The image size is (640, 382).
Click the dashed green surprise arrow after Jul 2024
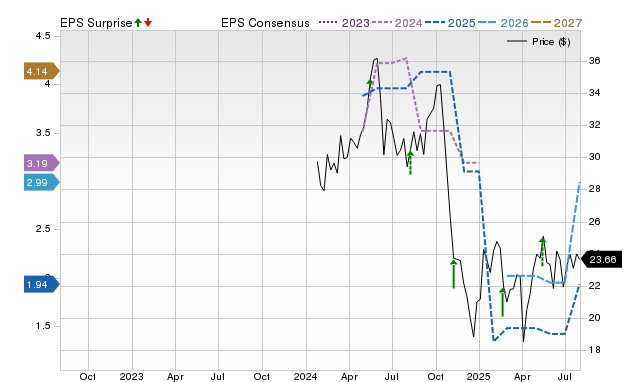tap(411, 163)
